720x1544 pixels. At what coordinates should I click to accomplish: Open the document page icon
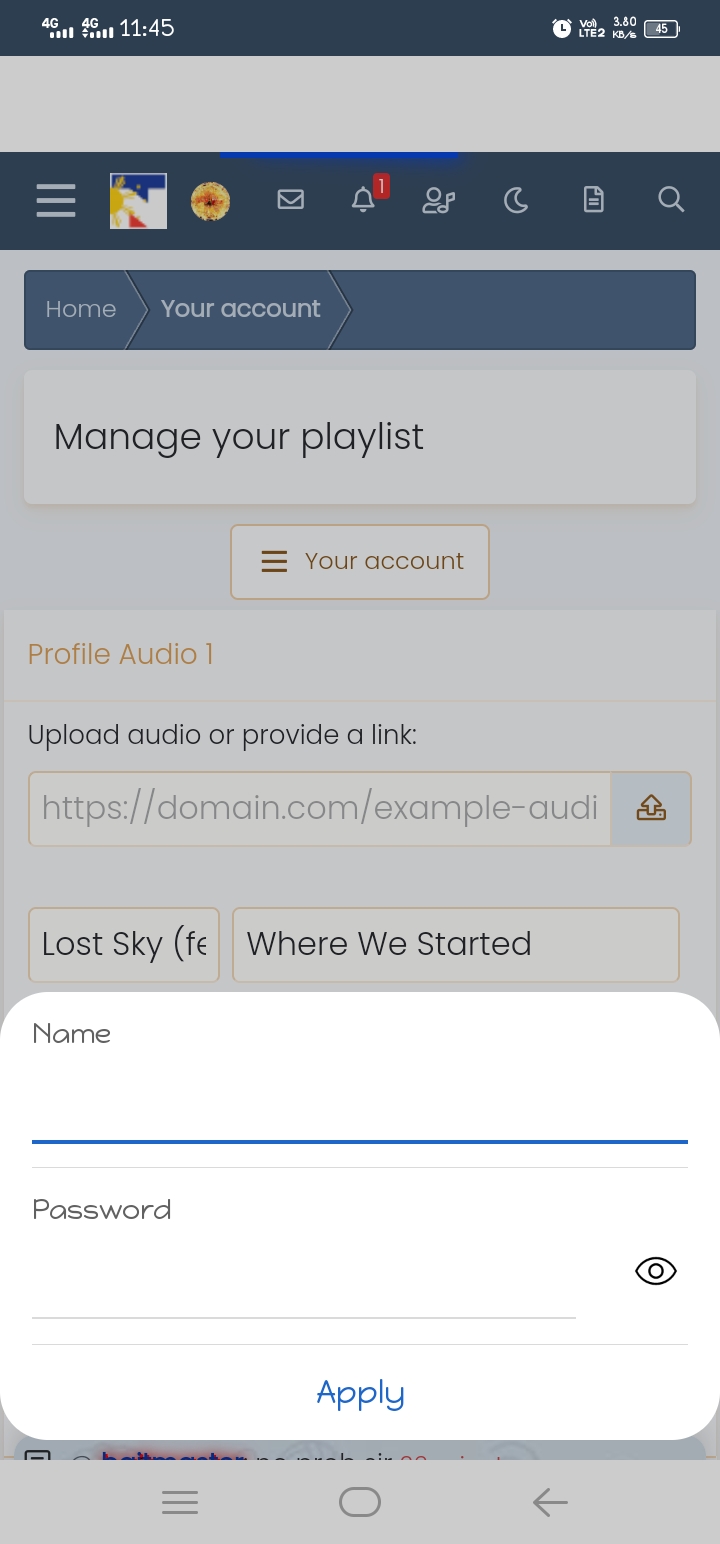tap(594, 200)
